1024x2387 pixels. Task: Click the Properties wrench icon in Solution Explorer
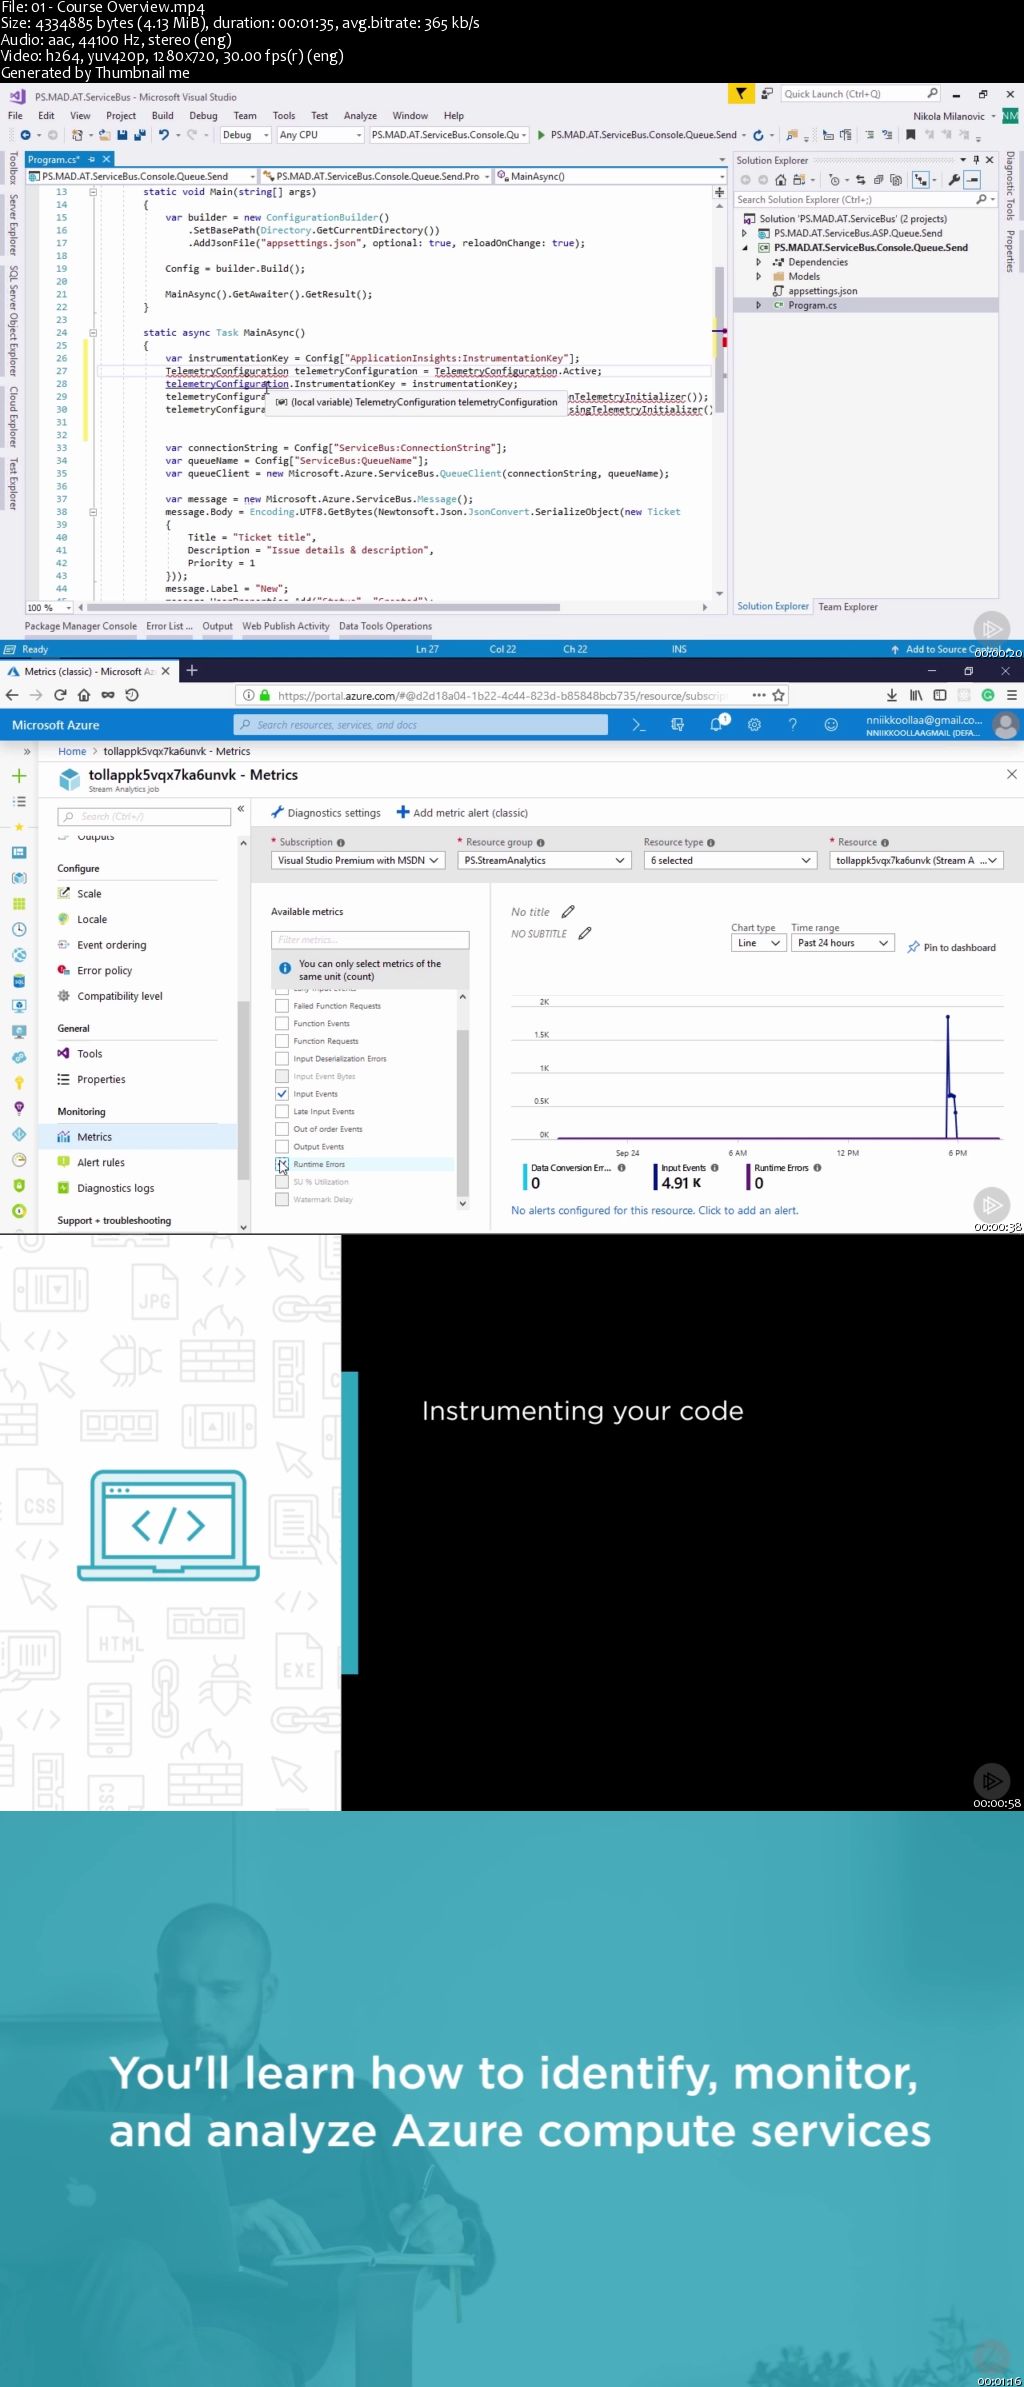click(954, 180)
